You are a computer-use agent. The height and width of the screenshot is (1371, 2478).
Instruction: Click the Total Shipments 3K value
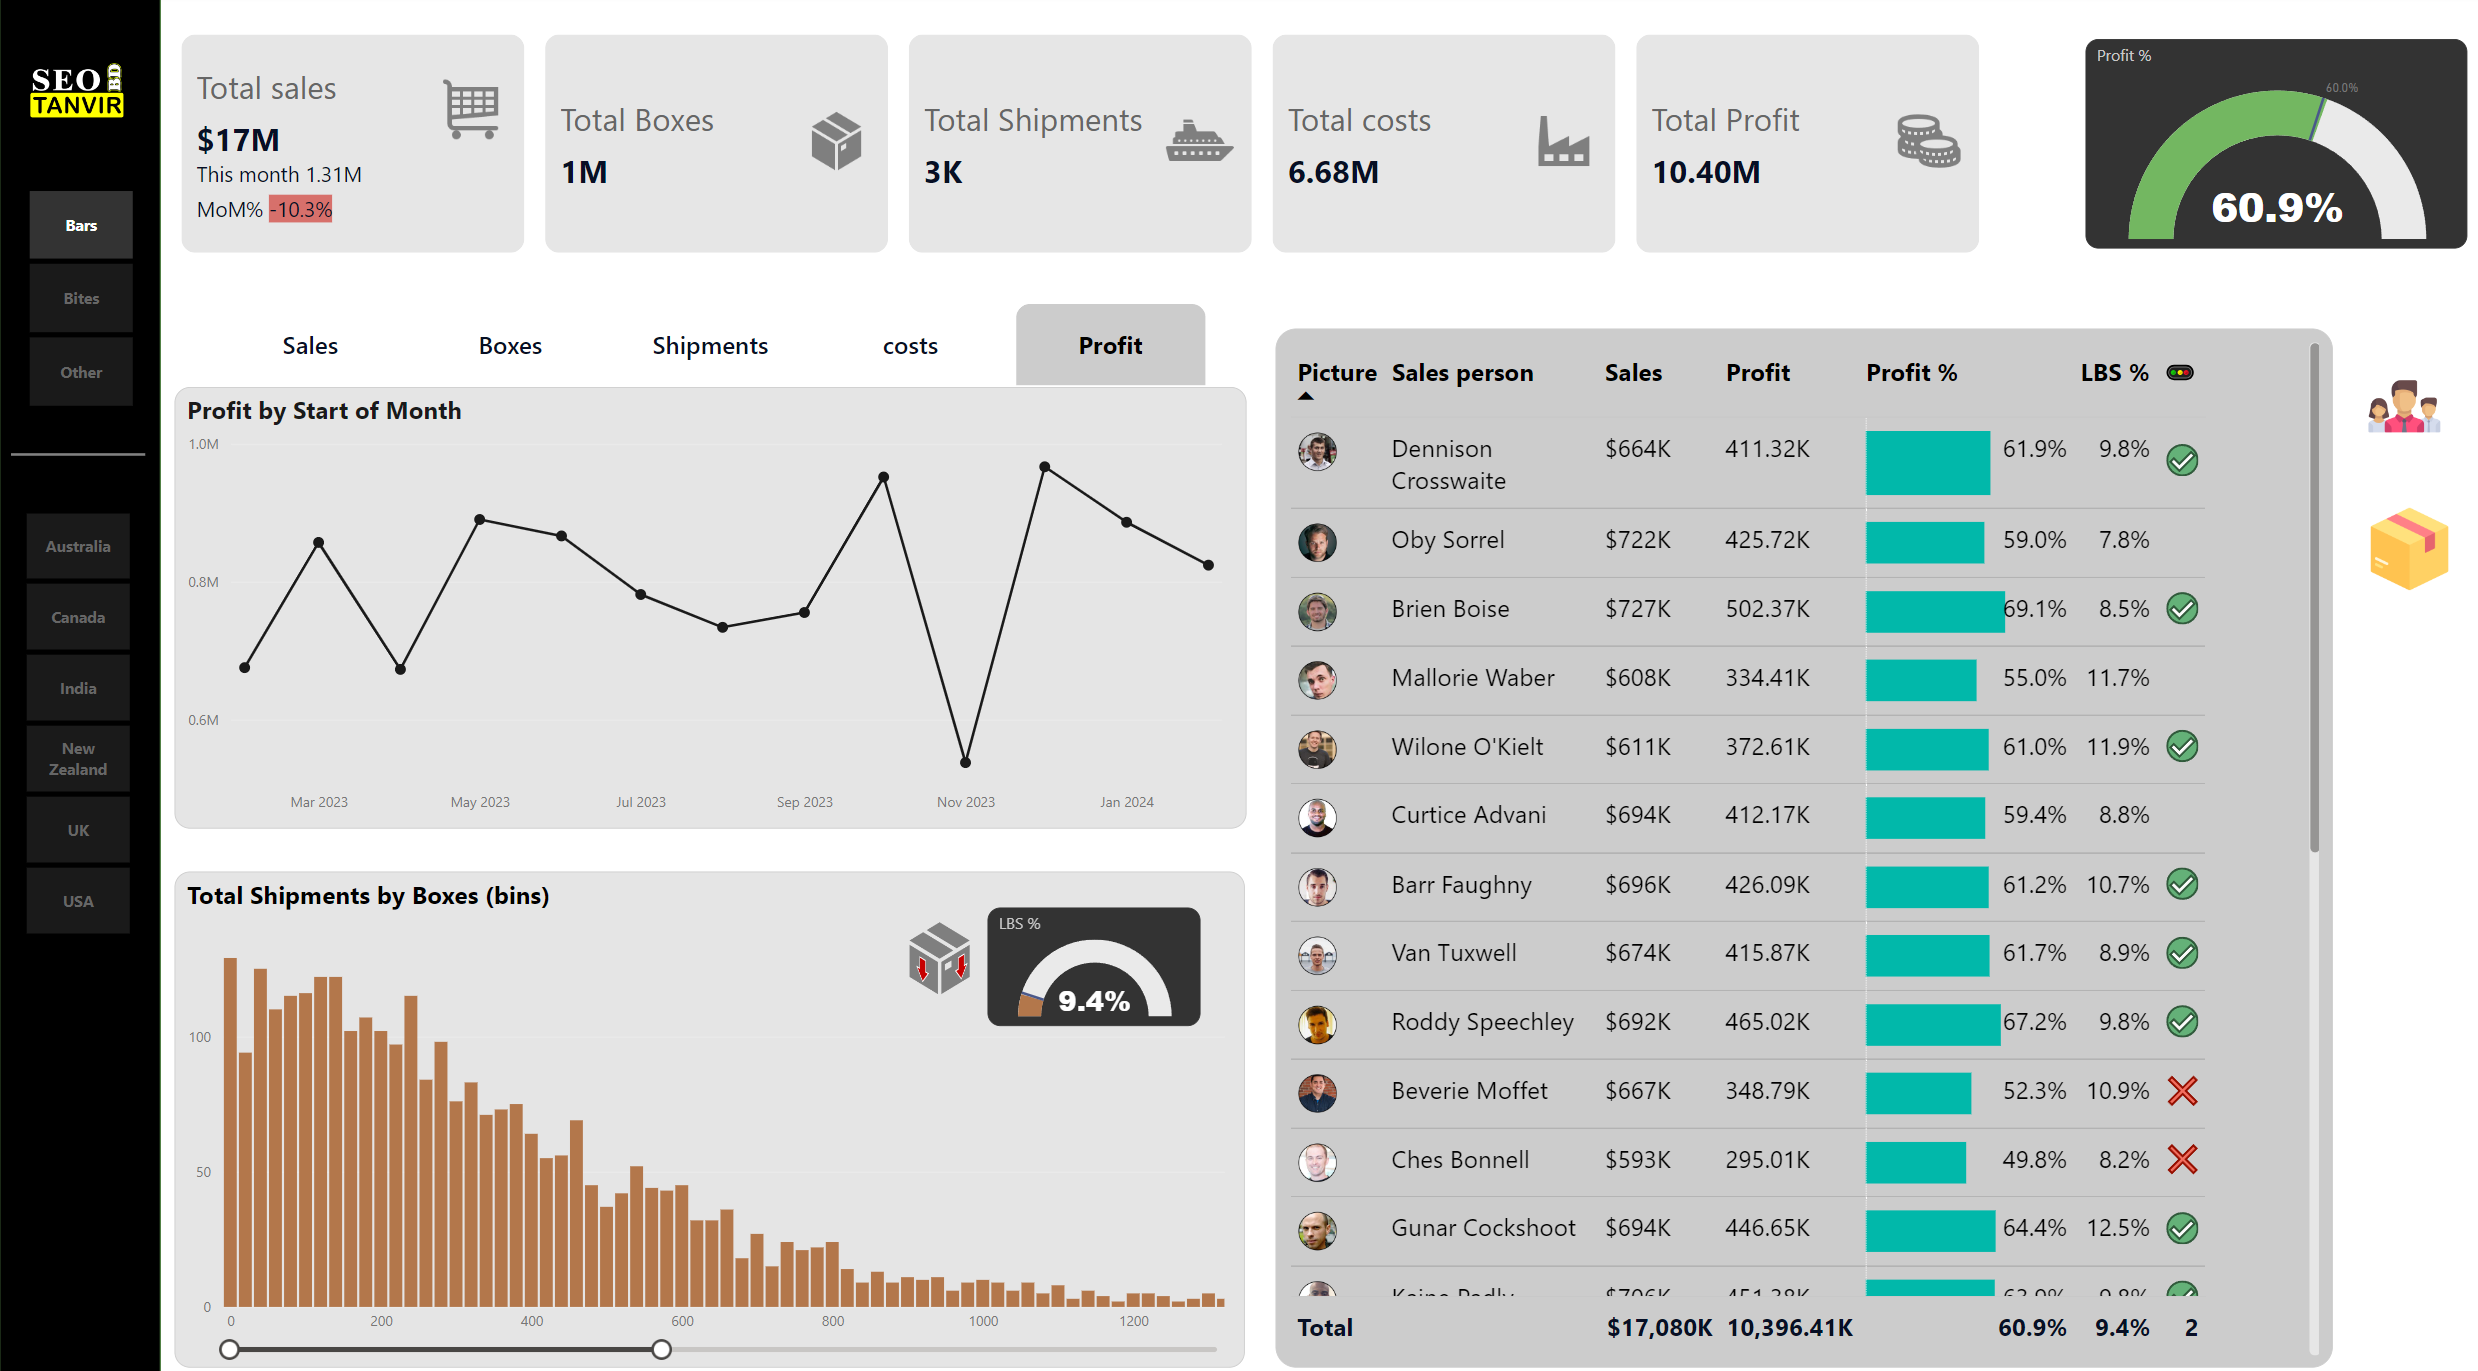point(943,173)
